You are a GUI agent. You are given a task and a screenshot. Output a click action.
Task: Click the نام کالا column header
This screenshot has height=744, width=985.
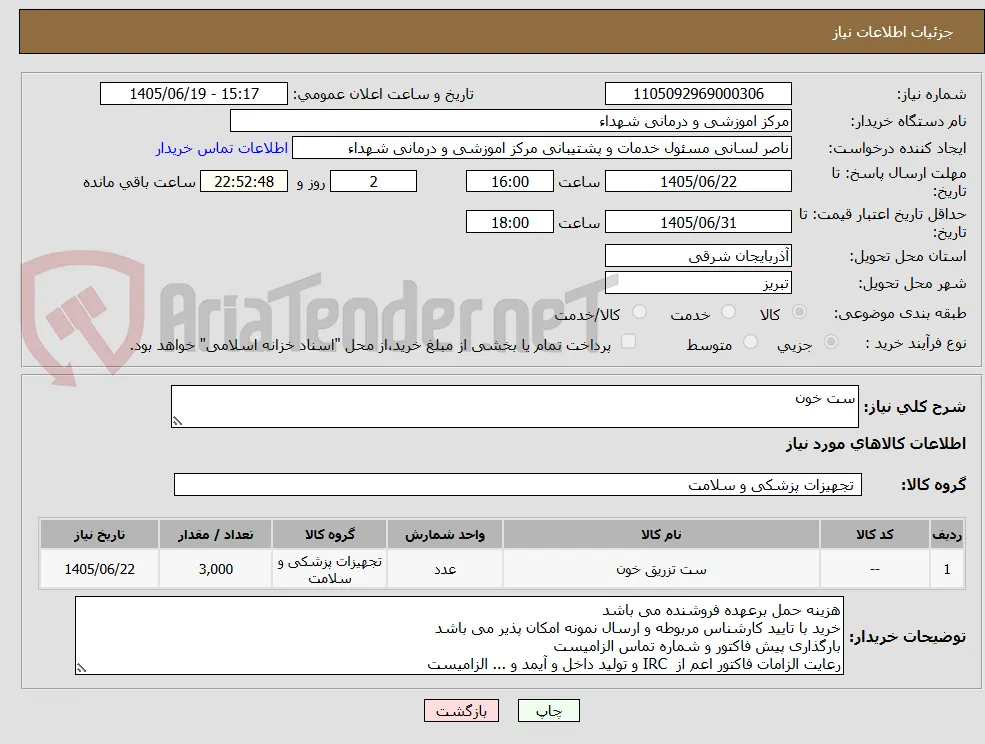661,534
